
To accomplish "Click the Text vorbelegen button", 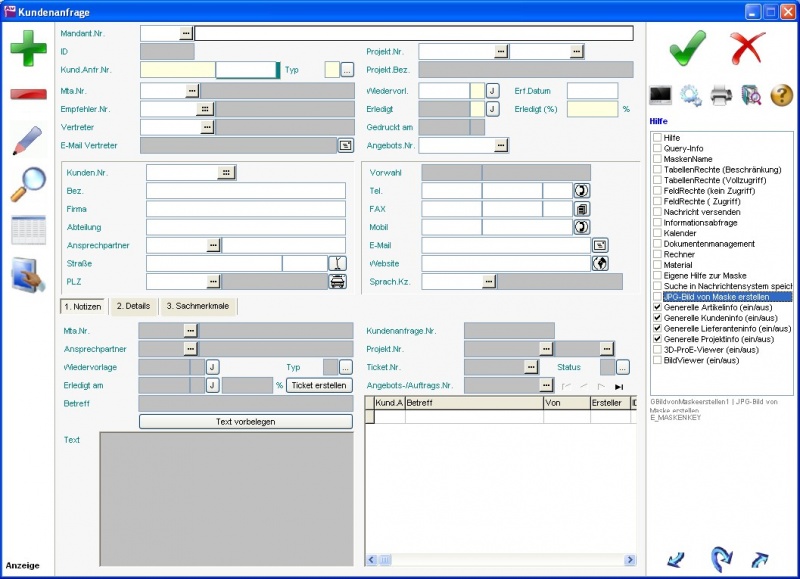I will (x=246, y=421).
